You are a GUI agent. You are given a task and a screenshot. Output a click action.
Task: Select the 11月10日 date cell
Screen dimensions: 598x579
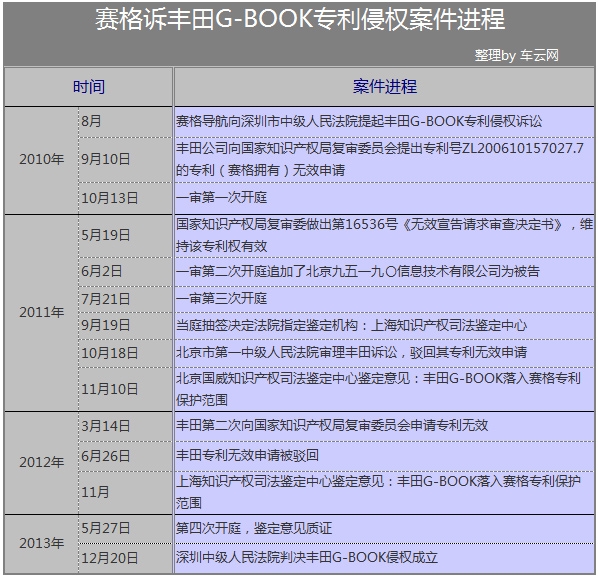pyautogui.click(x=125, y=389)
